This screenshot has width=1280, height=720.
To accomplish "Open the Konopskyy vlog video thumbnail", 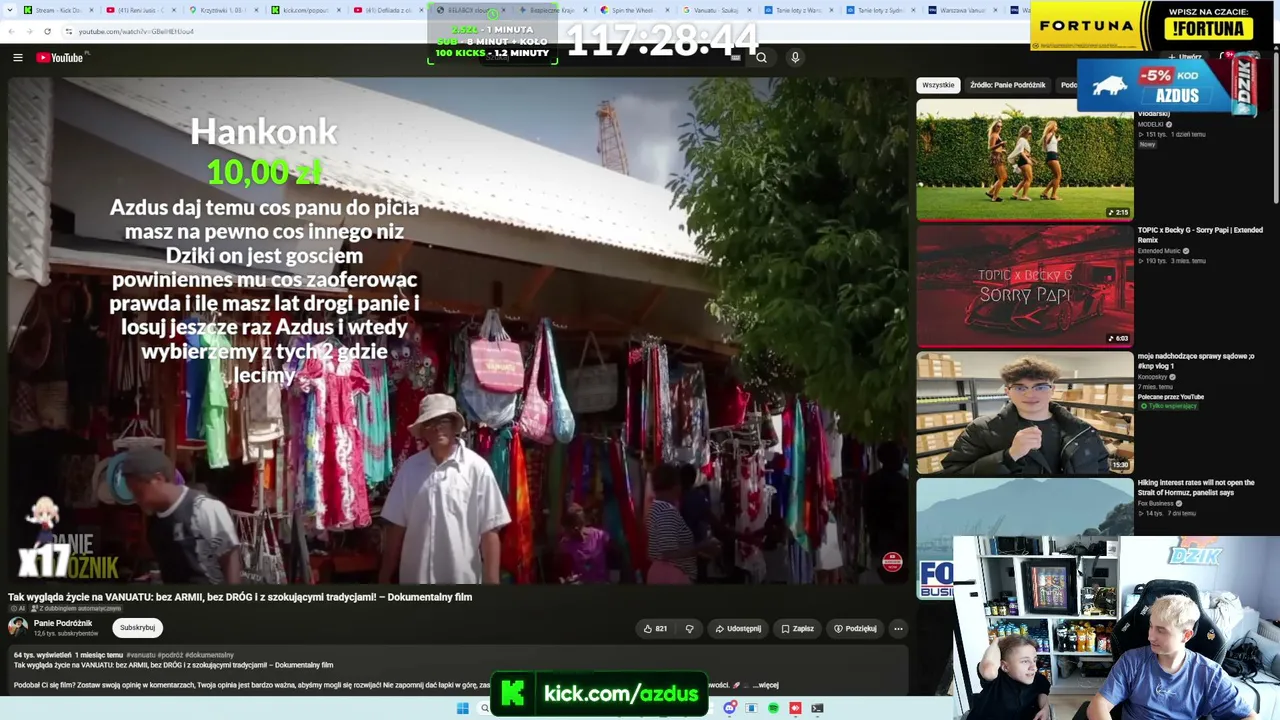I will click(1025, 413).
